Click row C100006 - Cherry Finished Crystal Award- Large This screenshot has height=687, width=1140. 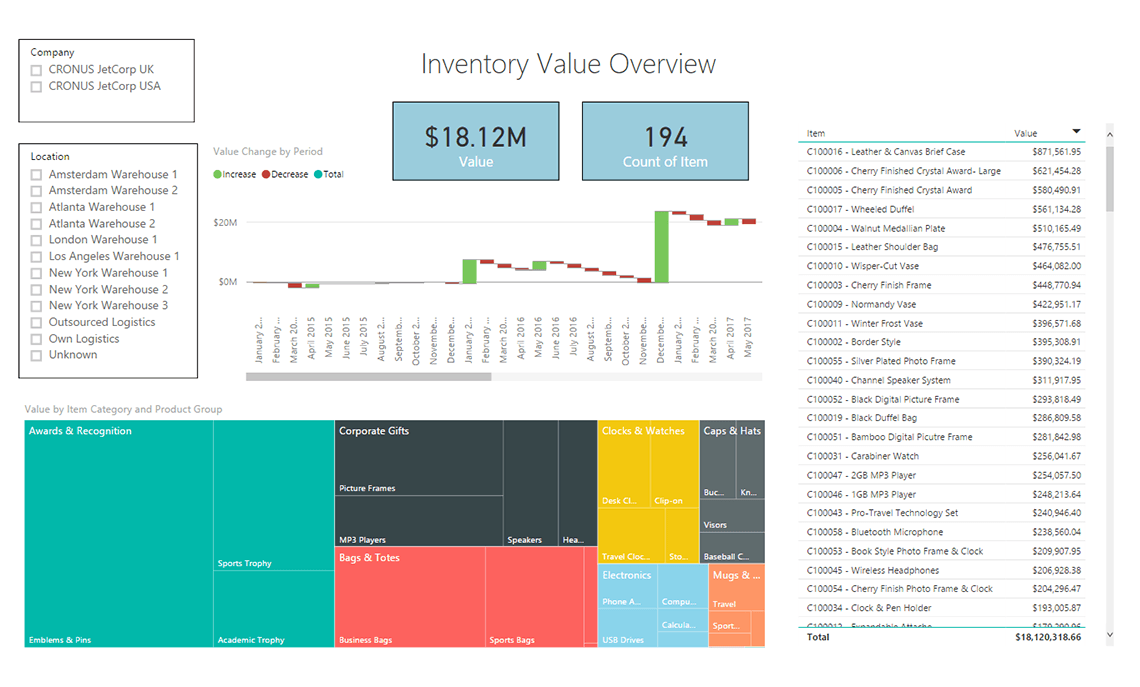[944, 171]
